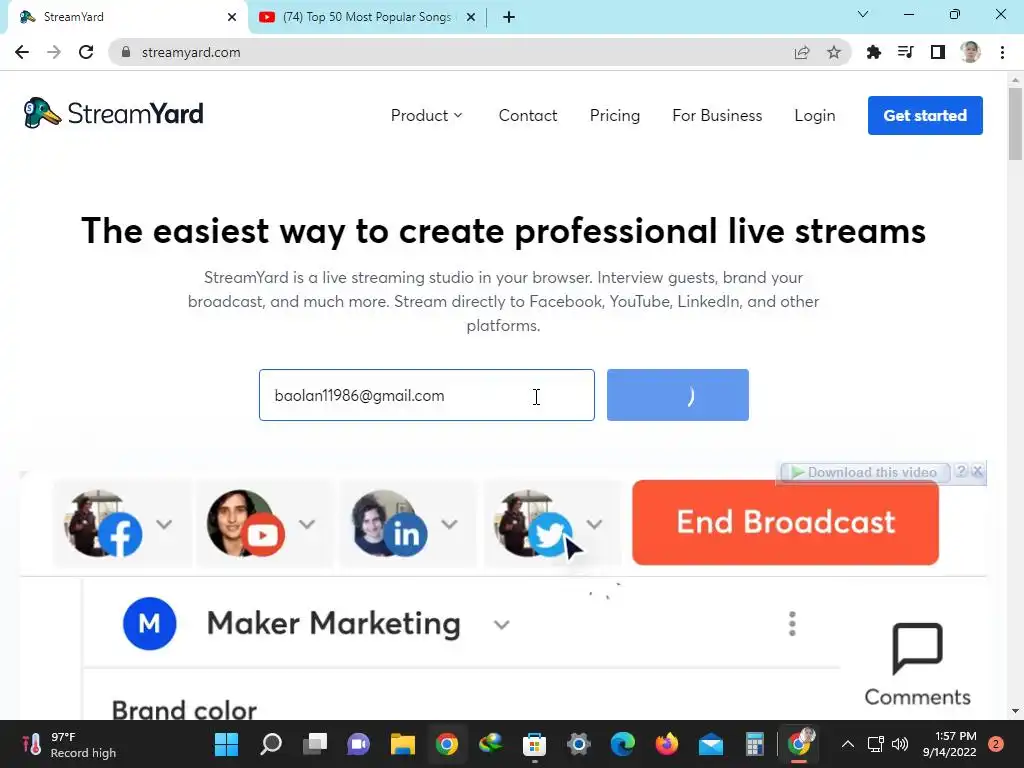
Task: Click the loading submit button beside email
Action: [678, 395]
